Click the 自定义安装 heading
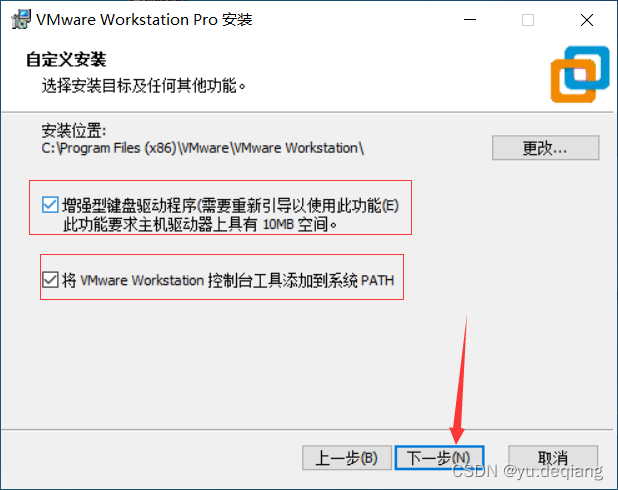The width and height of the screenshot is (618, 490). click(x=66, y=60)
